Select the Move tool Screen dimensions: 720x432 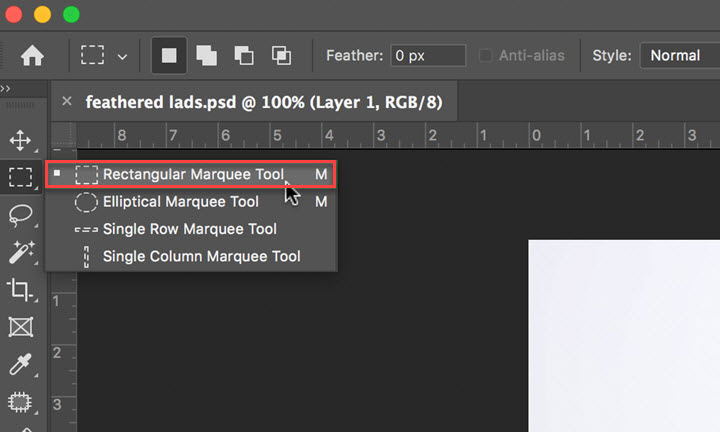tap(20, 140)
